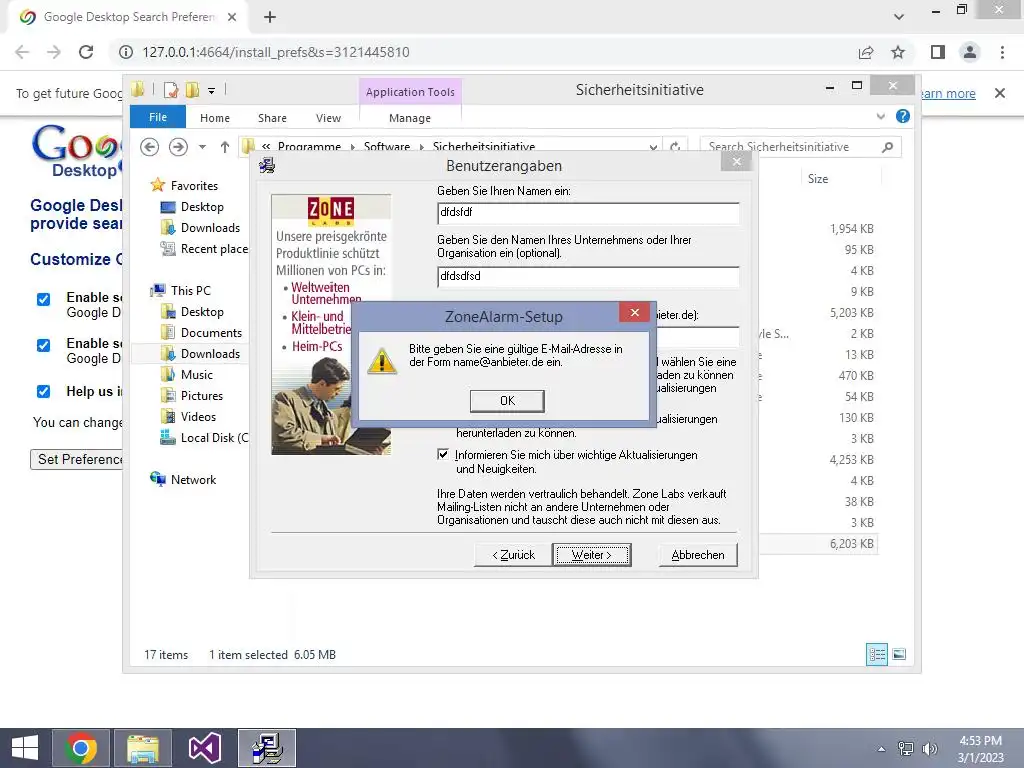Select Local Disk in navigation pane

coord(214,438)
